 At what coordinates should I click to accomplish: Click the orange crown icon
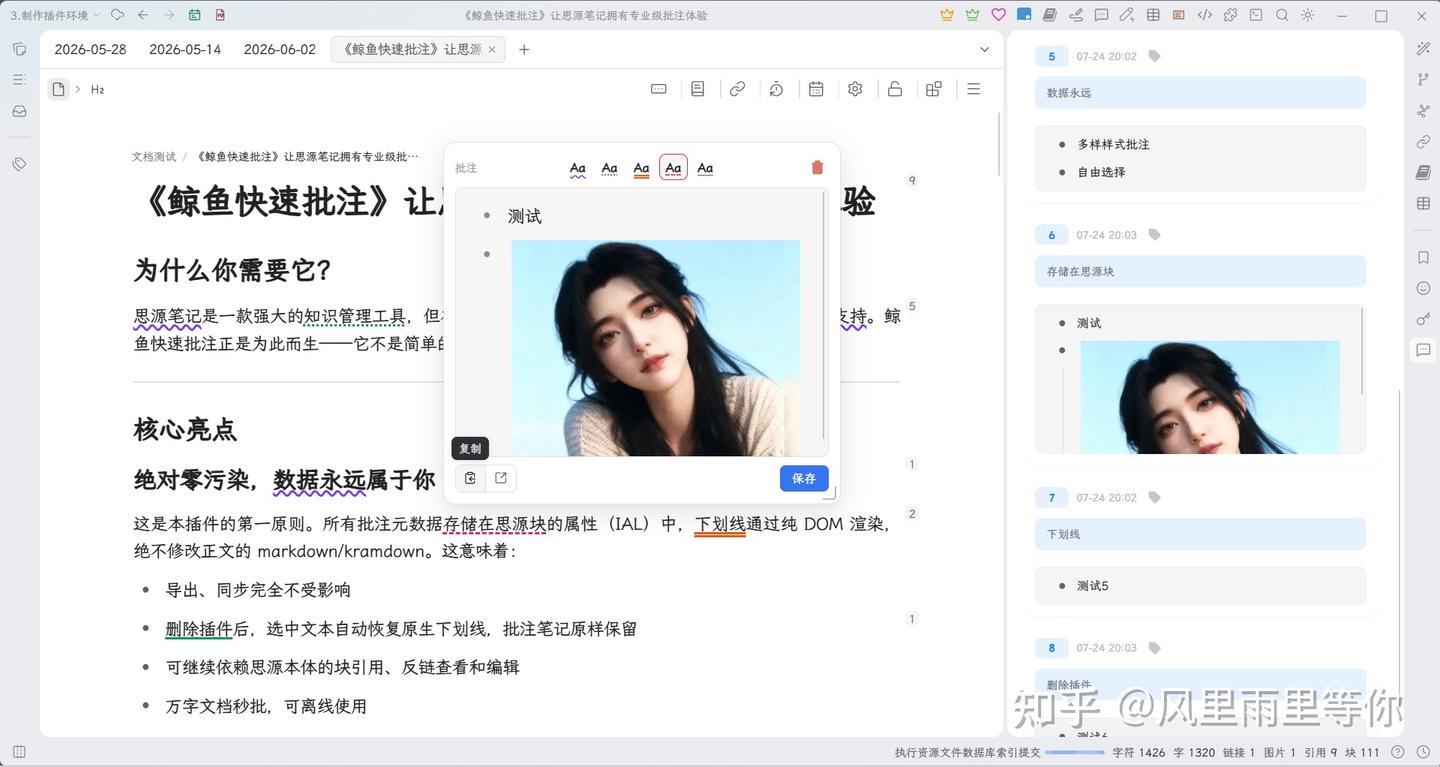coord(947,15)
